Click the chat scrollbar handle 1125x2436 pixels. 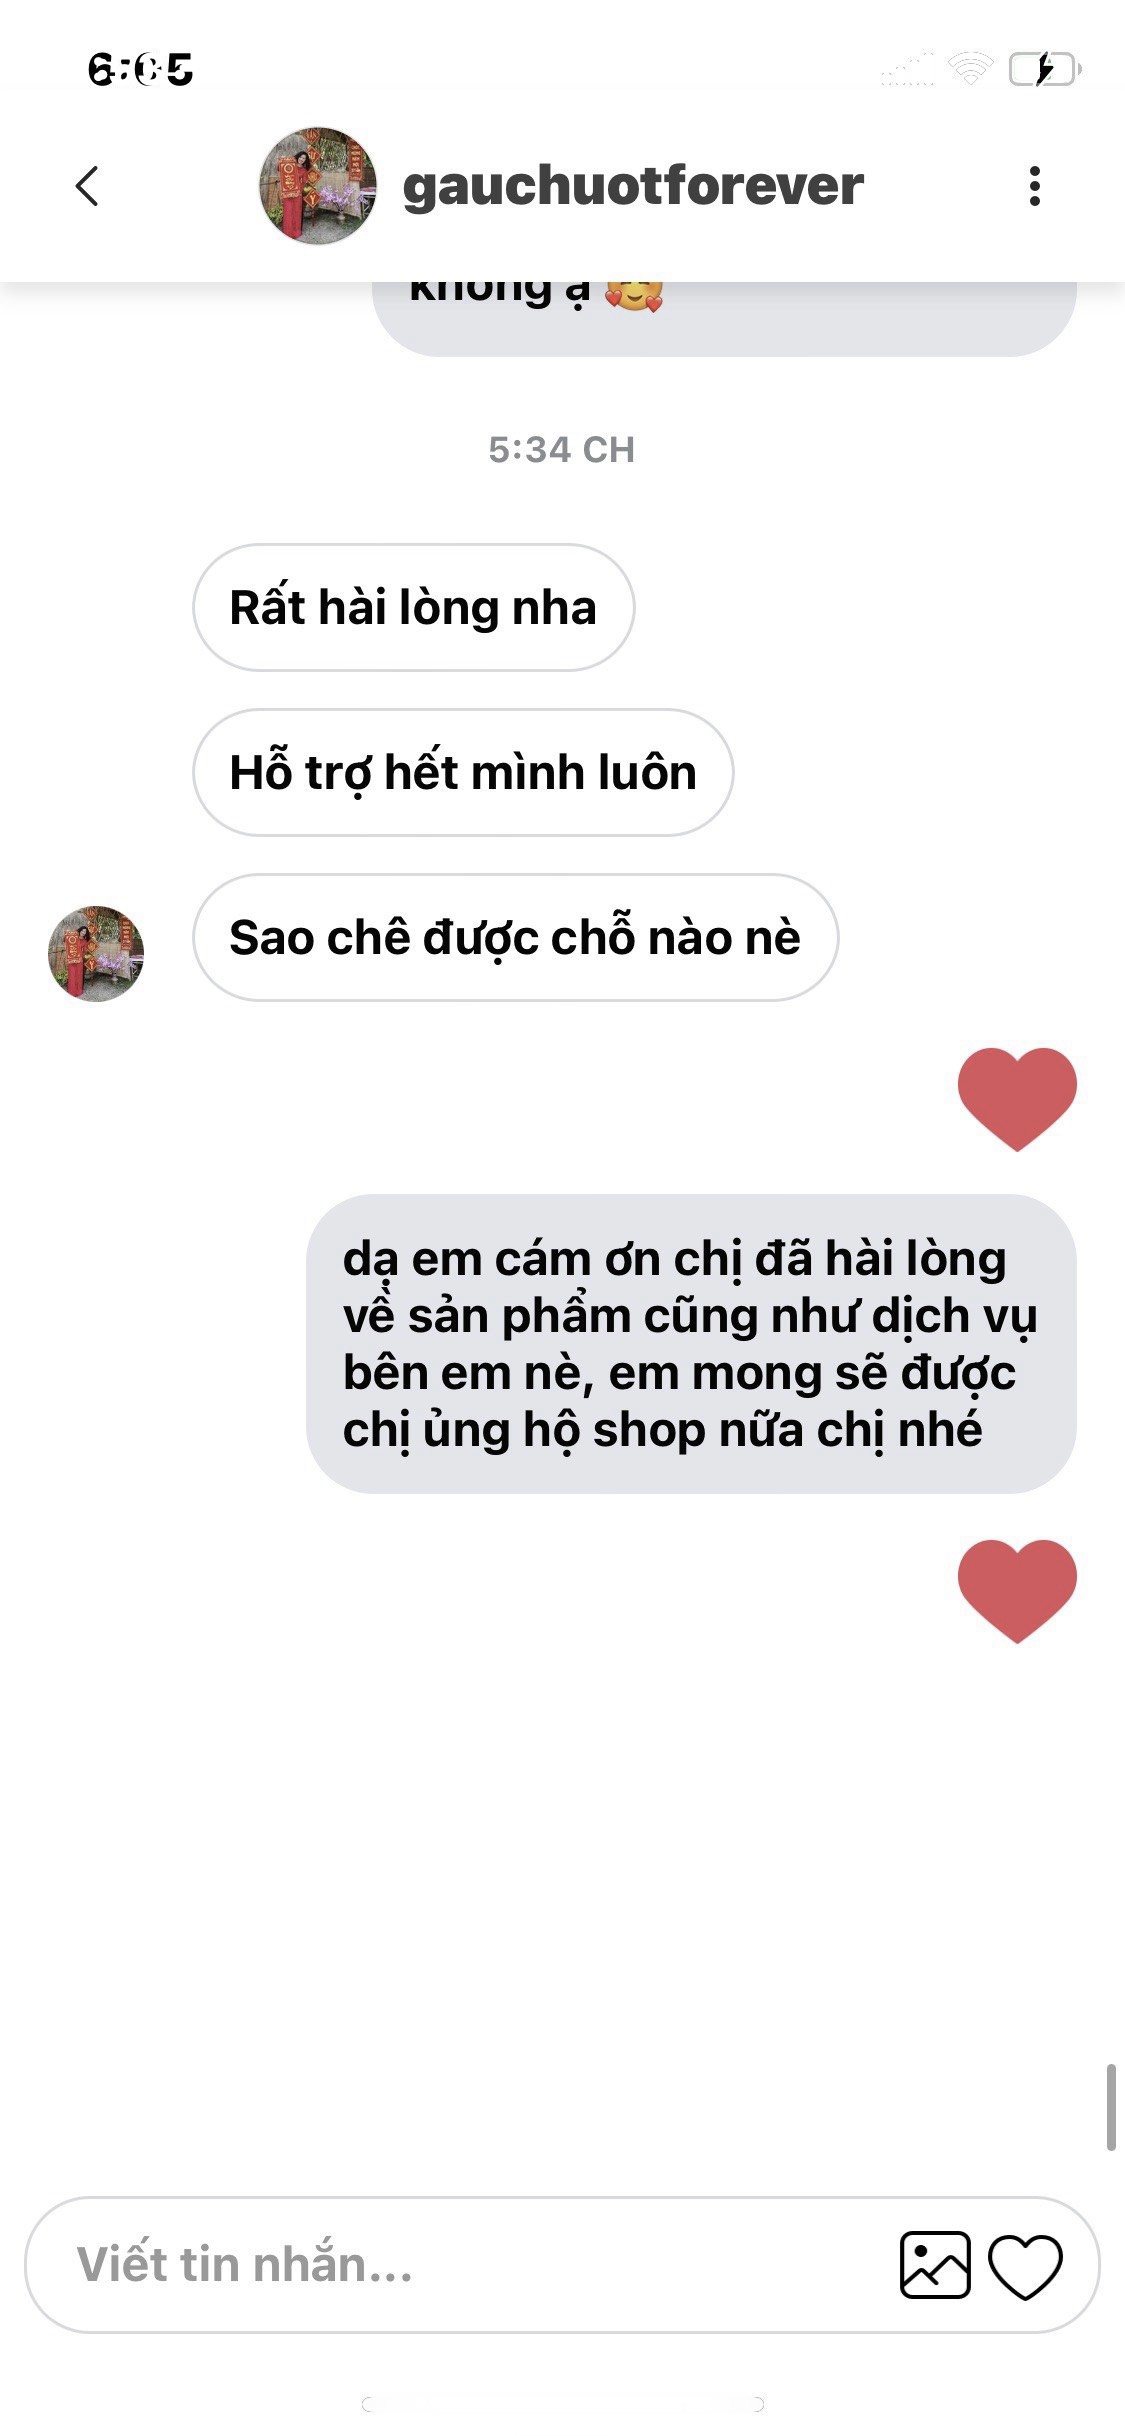(1111, 2106)
